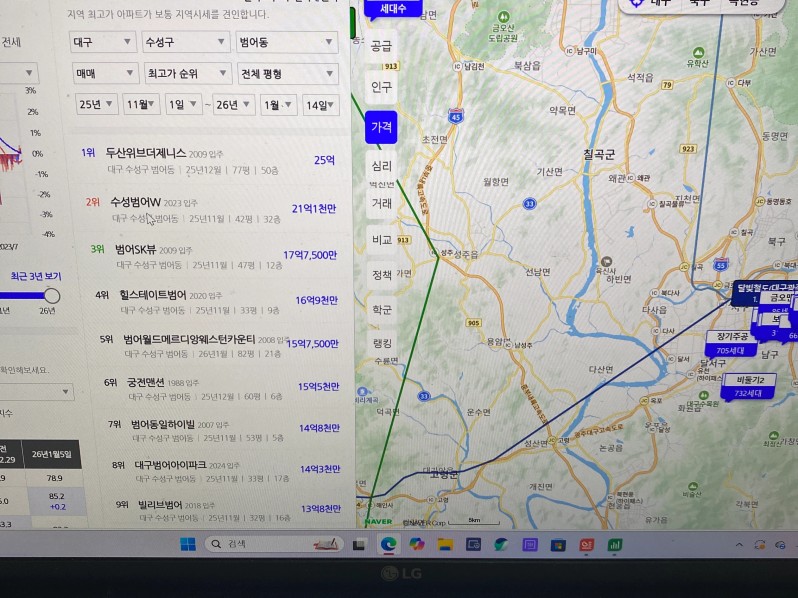Click the 최근 3년 보기 link
This screenshot has width=798, height=598.
point(36,276)
